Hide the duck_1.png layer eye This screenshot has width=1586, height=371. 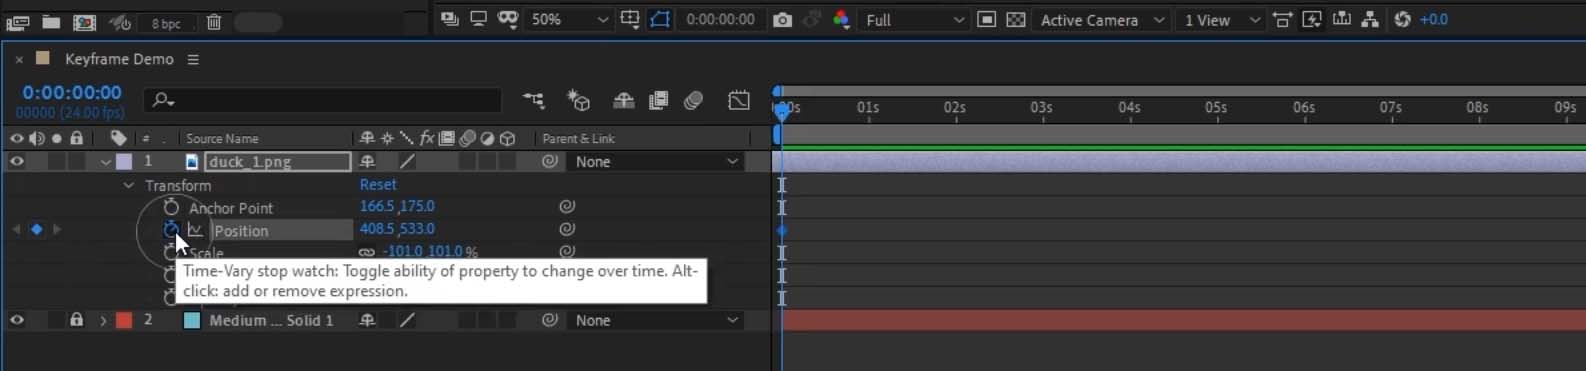point(17,161)
